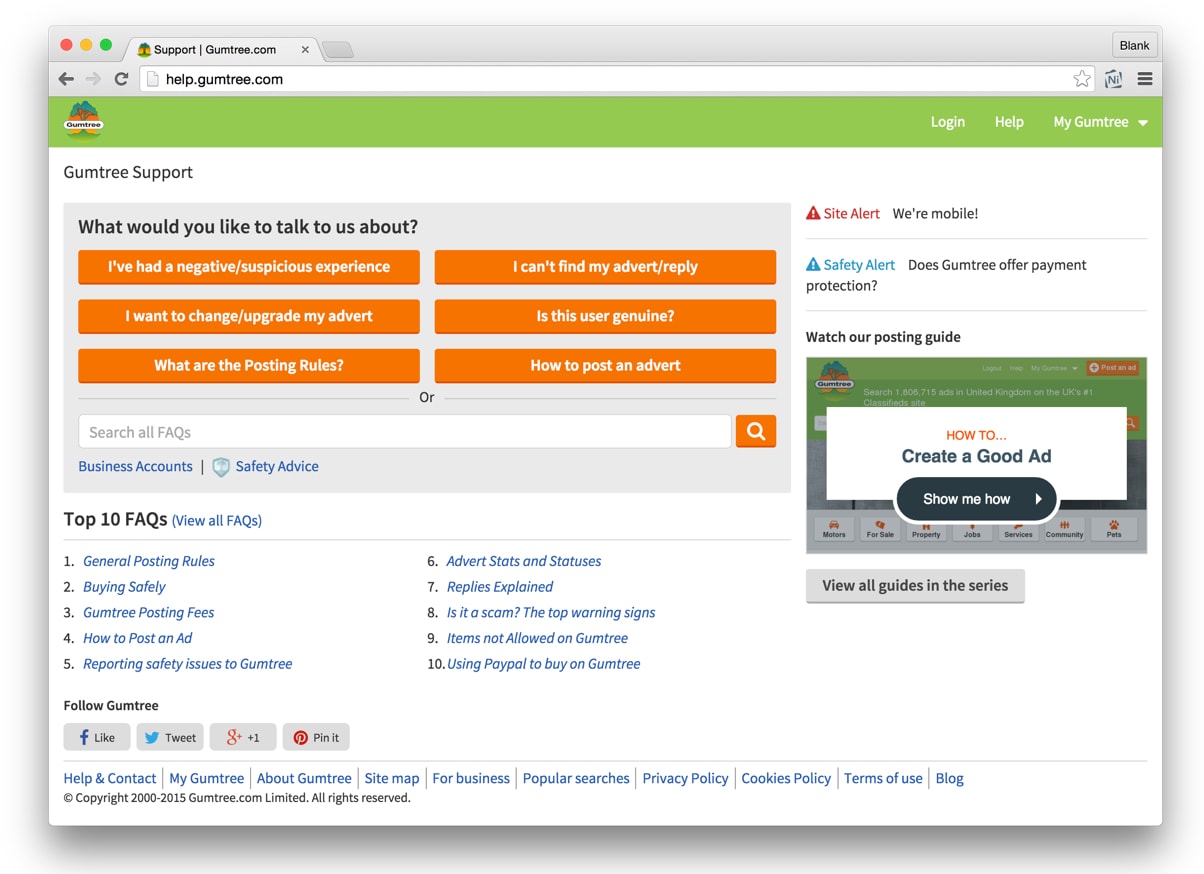
Task: Click the orange search magnifier button
Action: pyautogui.click(x=756, y=432)
